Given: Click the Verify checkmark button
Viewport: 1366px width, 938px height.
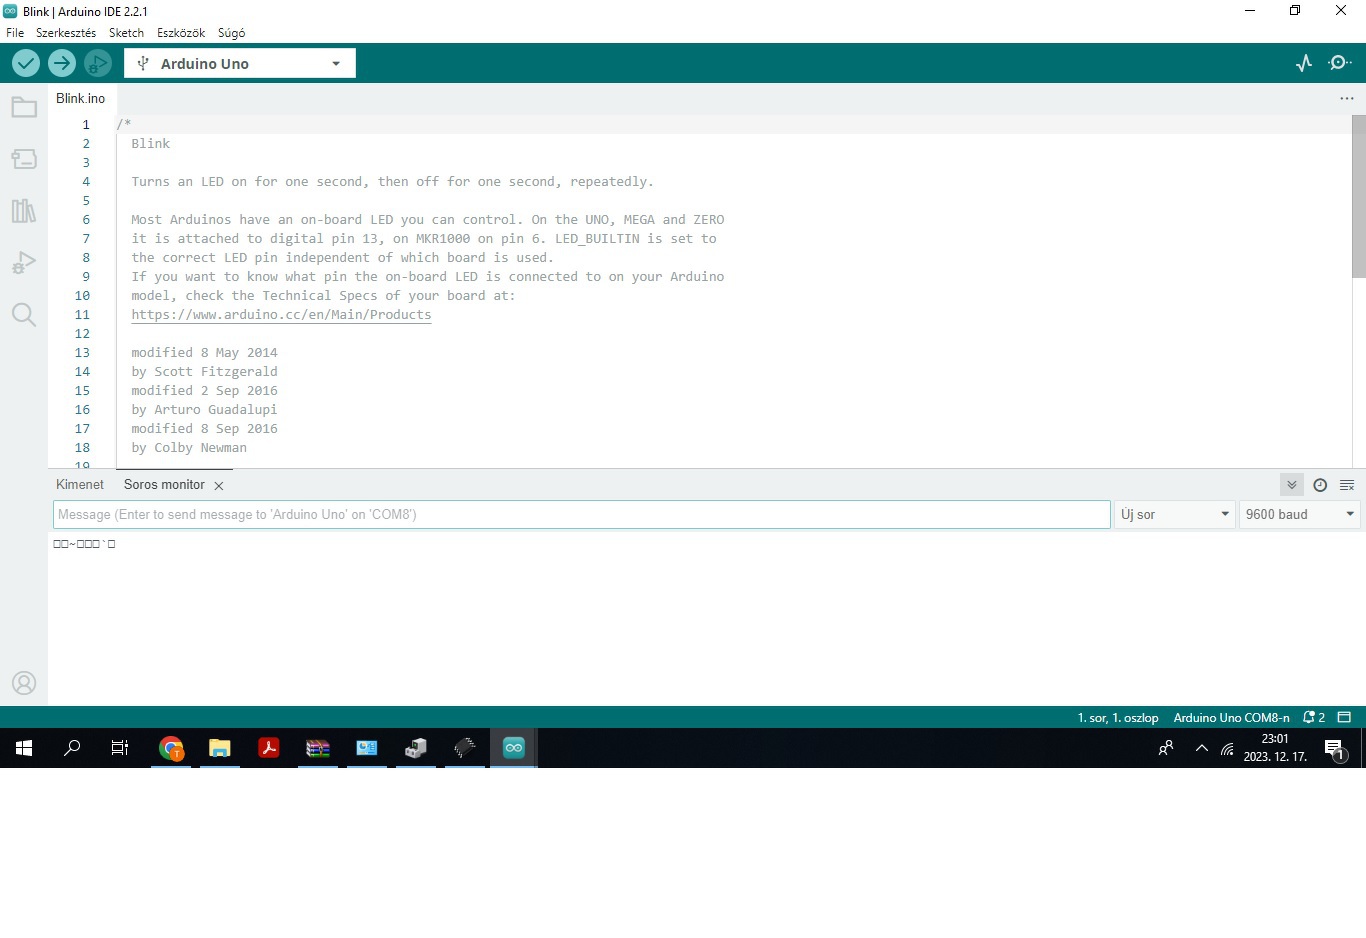Looking at the screenshot, I should pos(26,63).
